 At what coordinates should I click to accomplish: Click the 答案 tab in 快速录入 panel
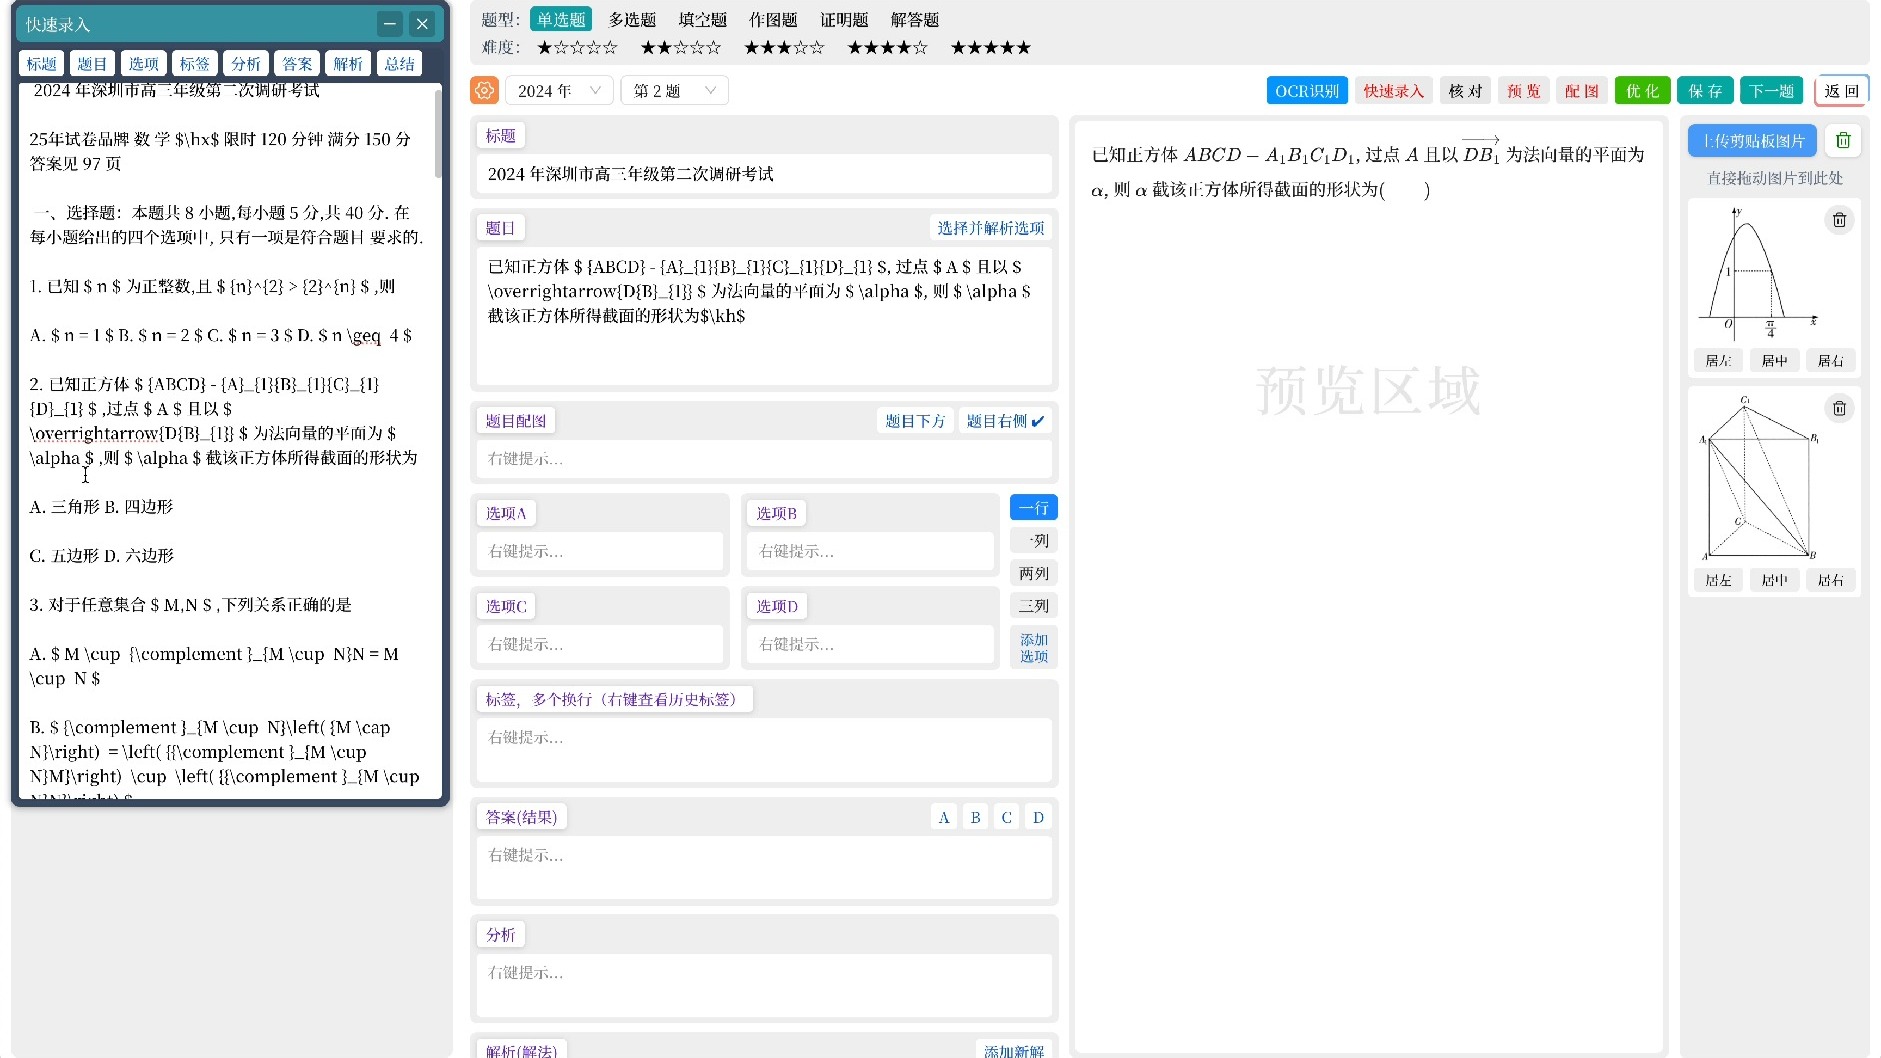pyautogui.click(x=297, y=63)
